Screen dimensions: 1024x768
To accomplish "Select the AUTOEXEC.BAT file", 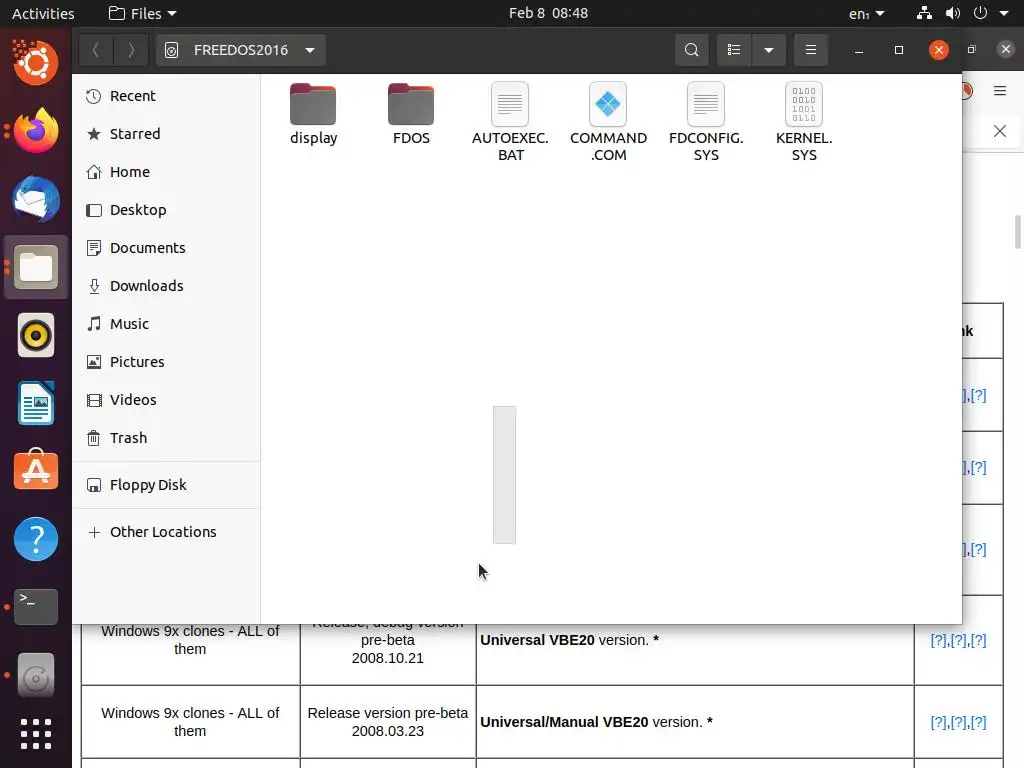I will 510,122.
